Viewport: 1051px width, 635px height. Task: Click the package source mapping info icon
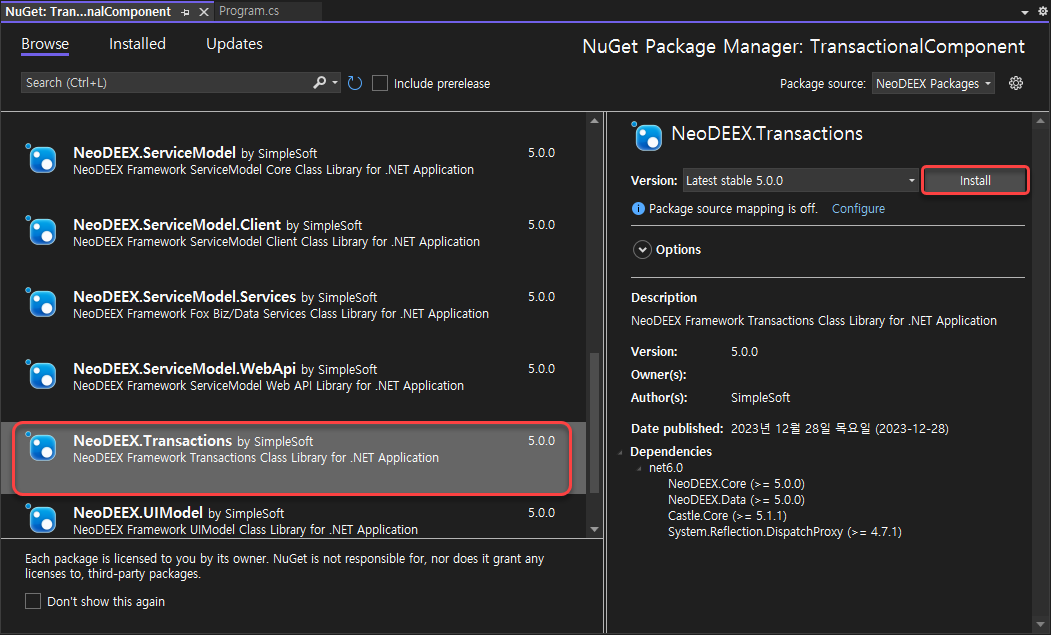(x=638, y=209)
